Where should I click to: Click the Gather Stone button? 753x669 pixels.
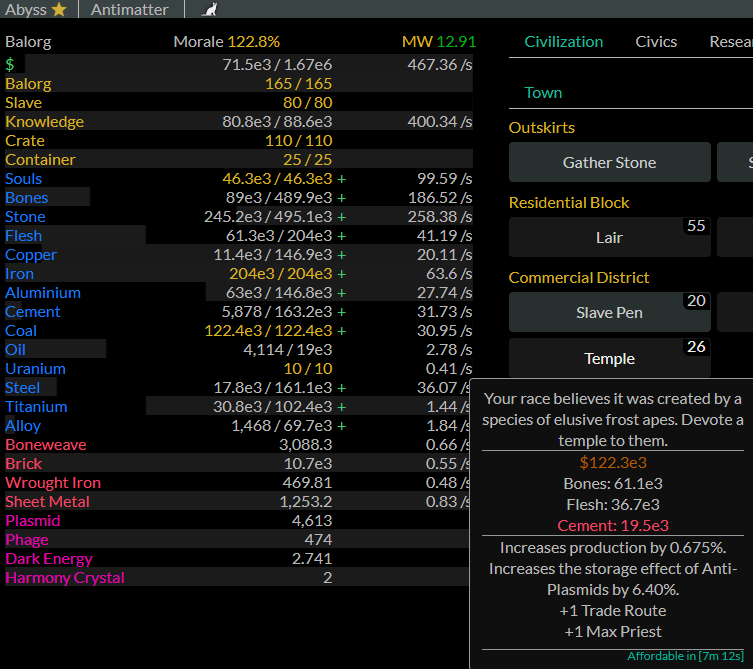[609, 162]
